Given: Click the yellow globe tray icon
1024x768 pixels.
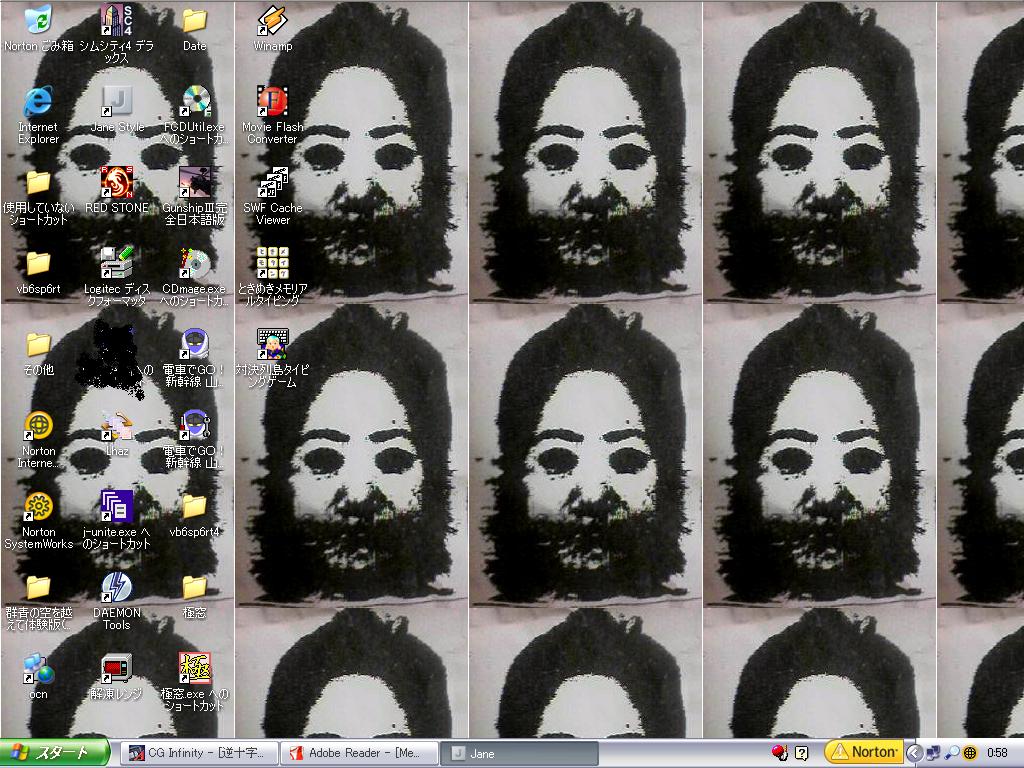Looking at the screenshot, I should [970, 753].
